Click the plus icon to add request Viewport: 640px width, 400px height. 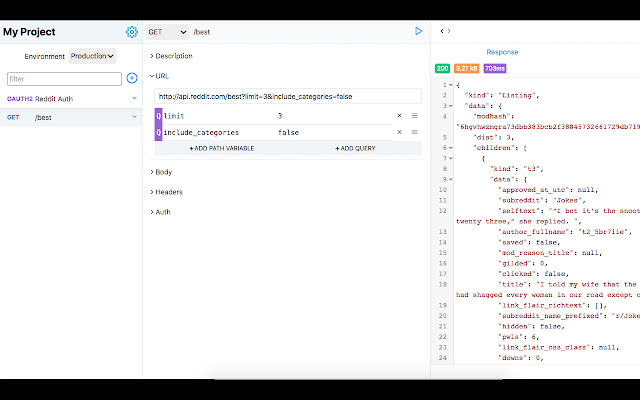[x=132, y=78]
